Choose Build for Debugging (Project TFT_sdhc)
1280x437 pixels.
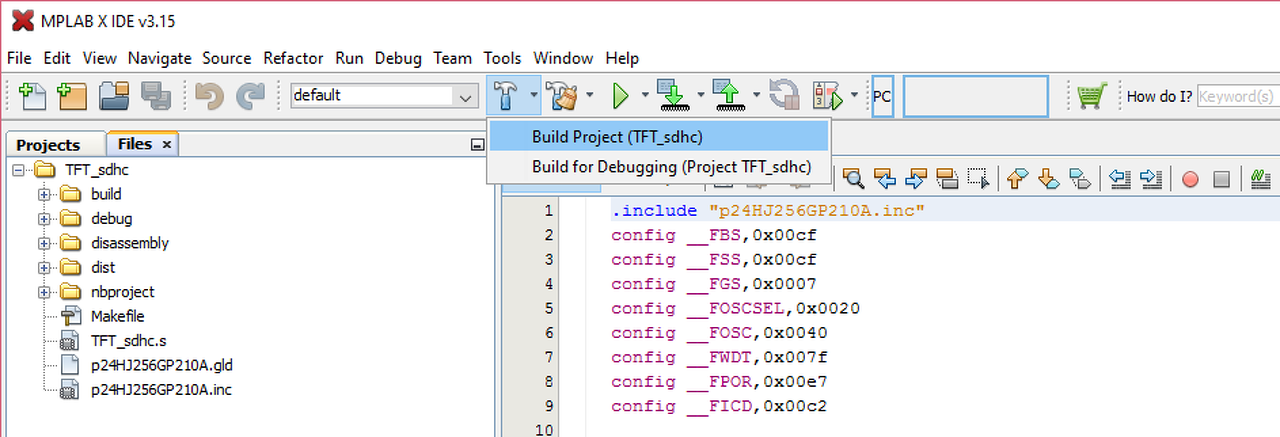(x=671, y=167)
